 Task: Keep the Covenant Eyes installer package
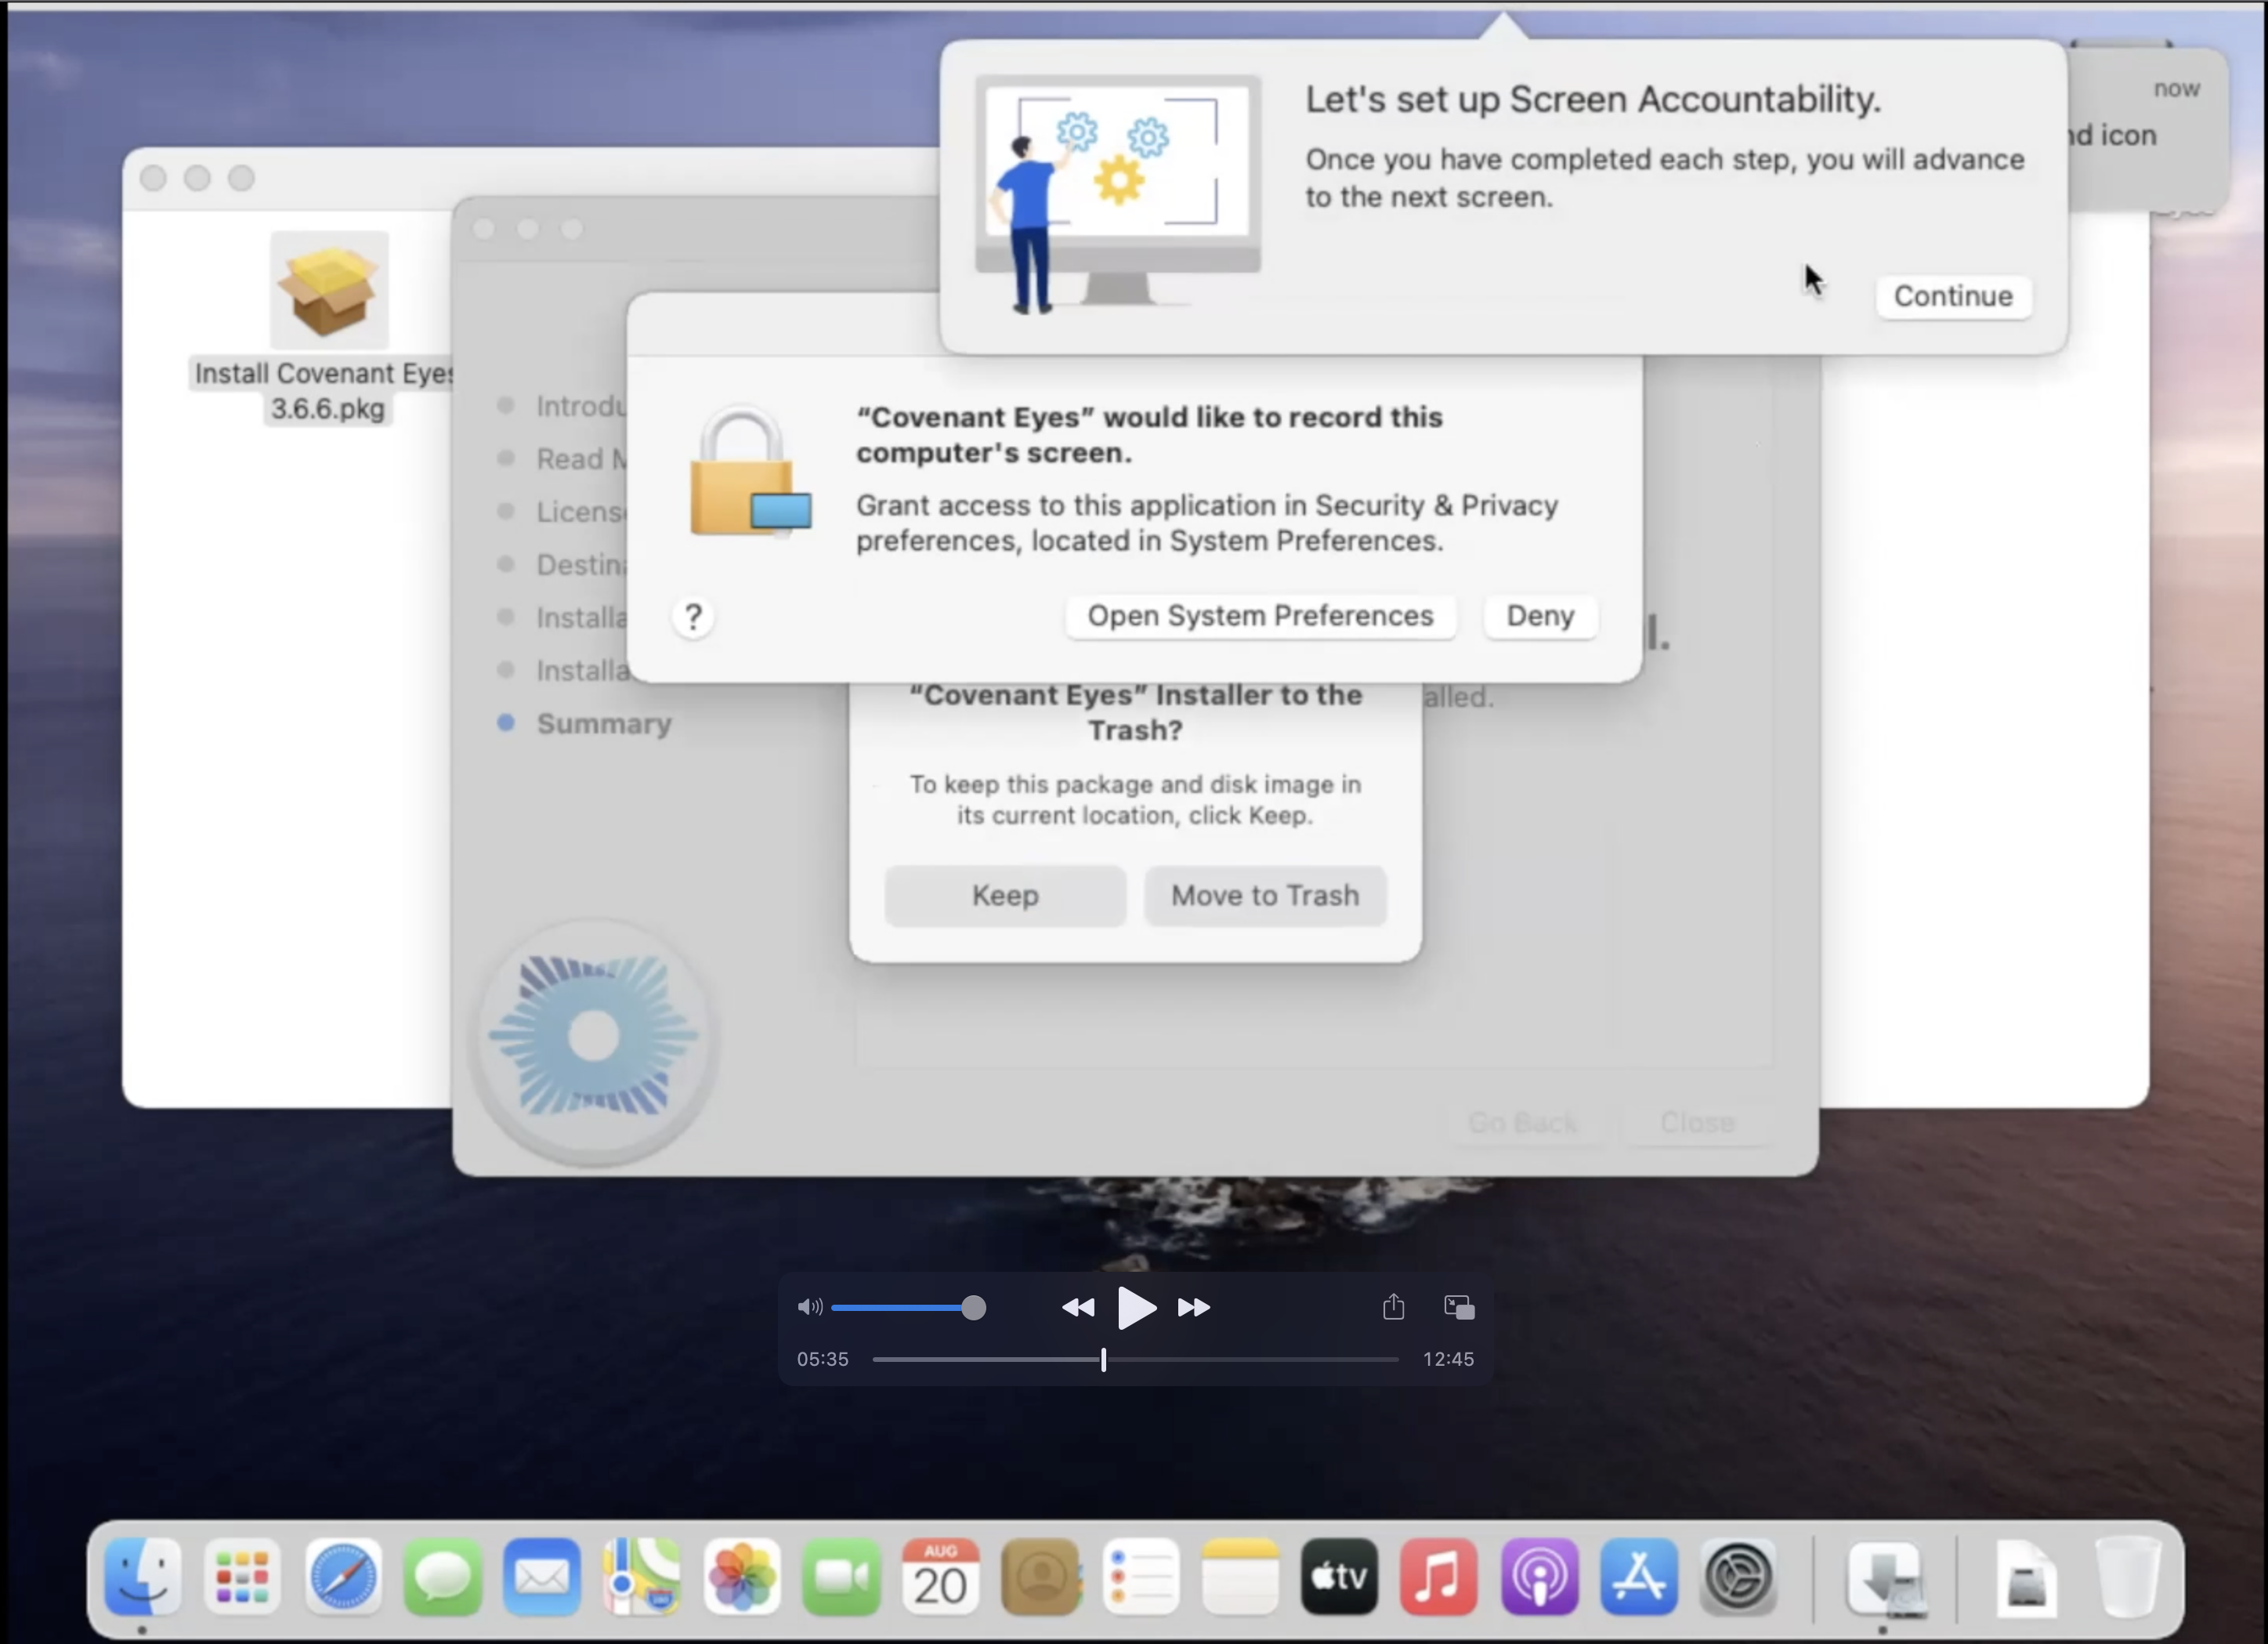click(1005, 895)
